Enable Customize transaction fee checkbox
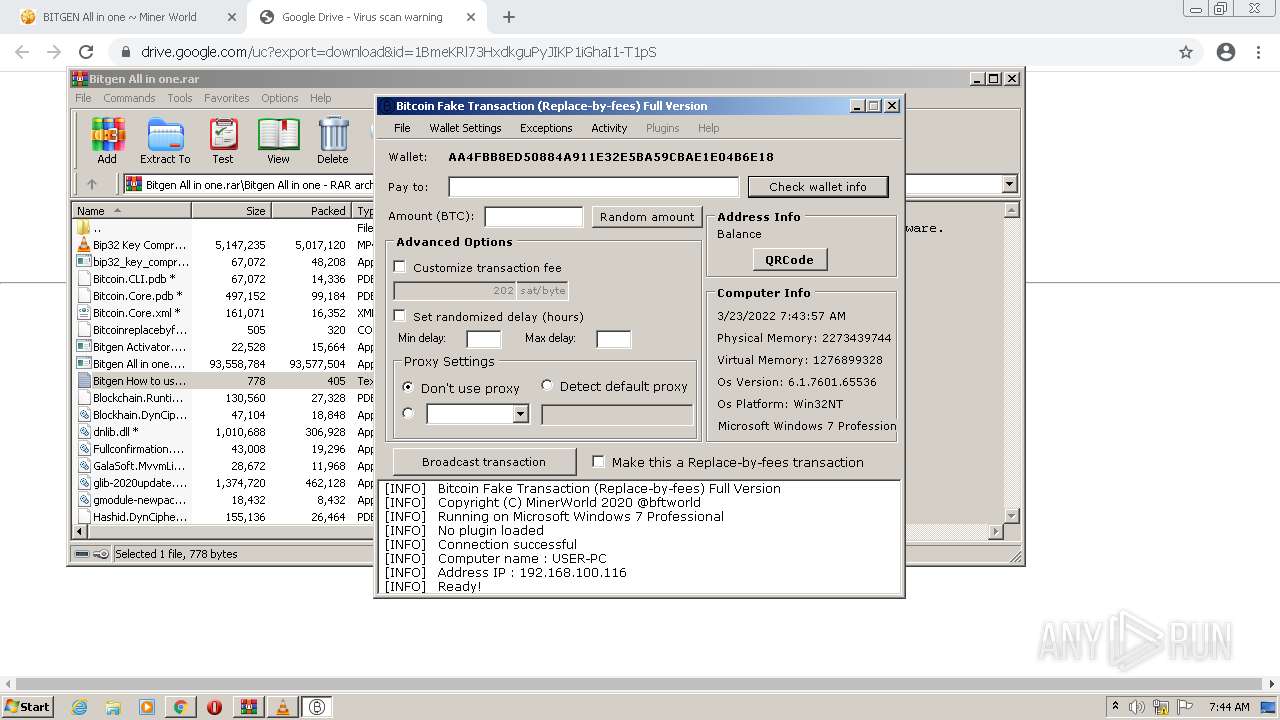This screenshot has height=720, width=1280. [x=400, y=267]
